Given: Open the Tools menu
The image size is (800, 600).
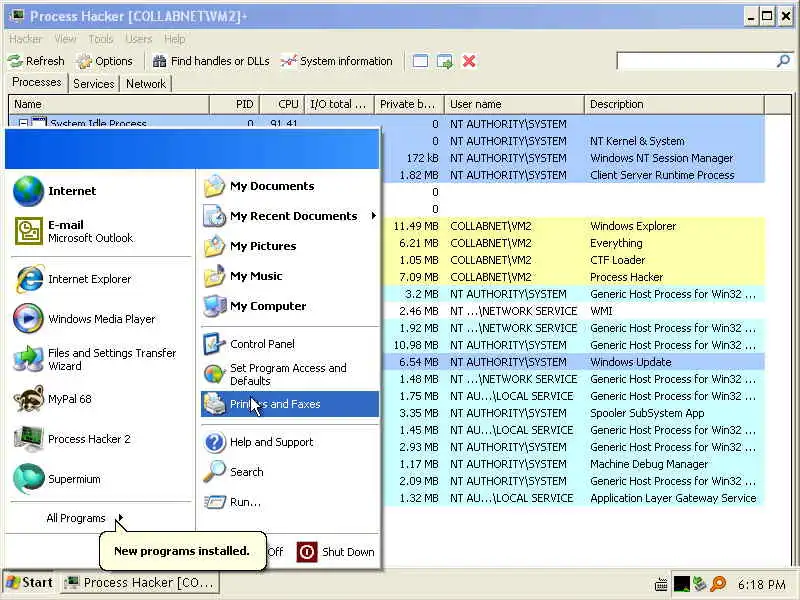Looking at the screenshot, I should (x=101, y=39).
